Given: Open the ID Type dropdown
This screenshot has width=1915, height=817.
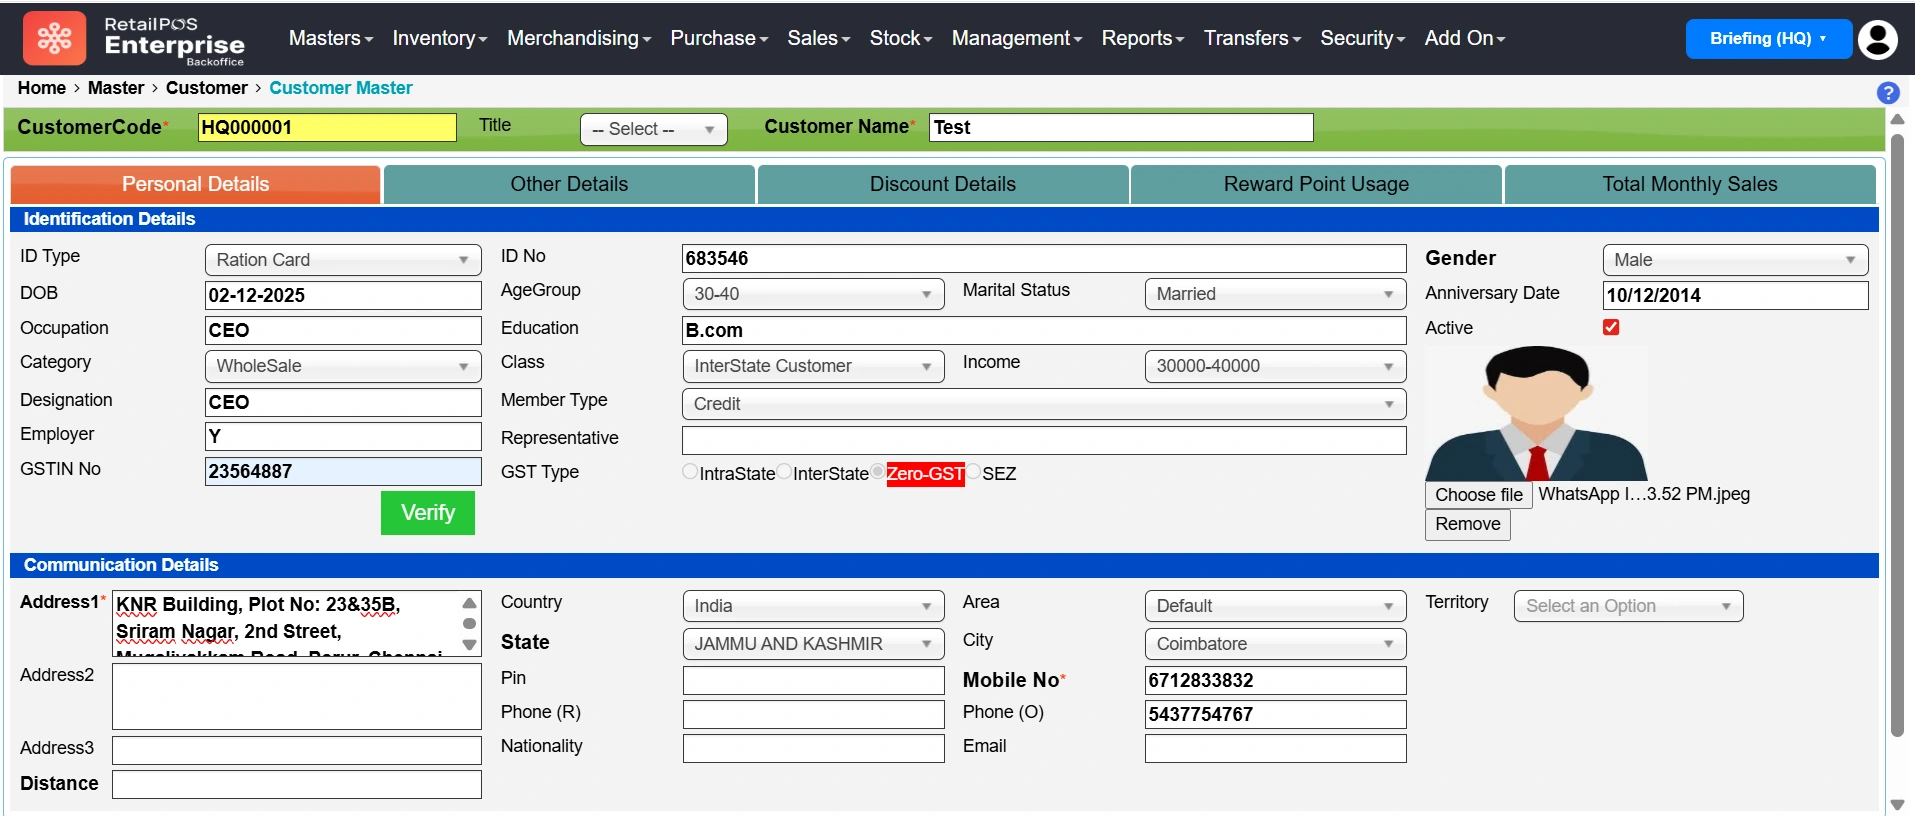Looking at the screenshot, I should pos(342,260).
